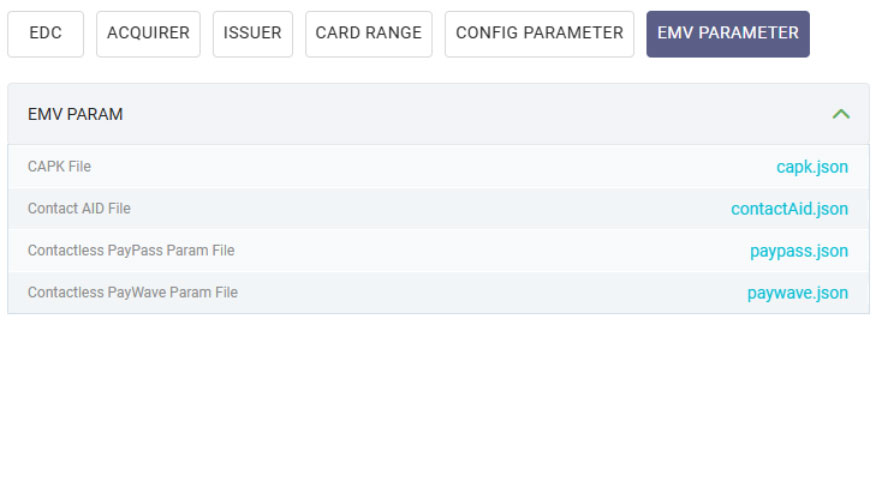The width and height of the screenshot is (876, 494).
Task: Click the paywave.json link
Action: 797,293
